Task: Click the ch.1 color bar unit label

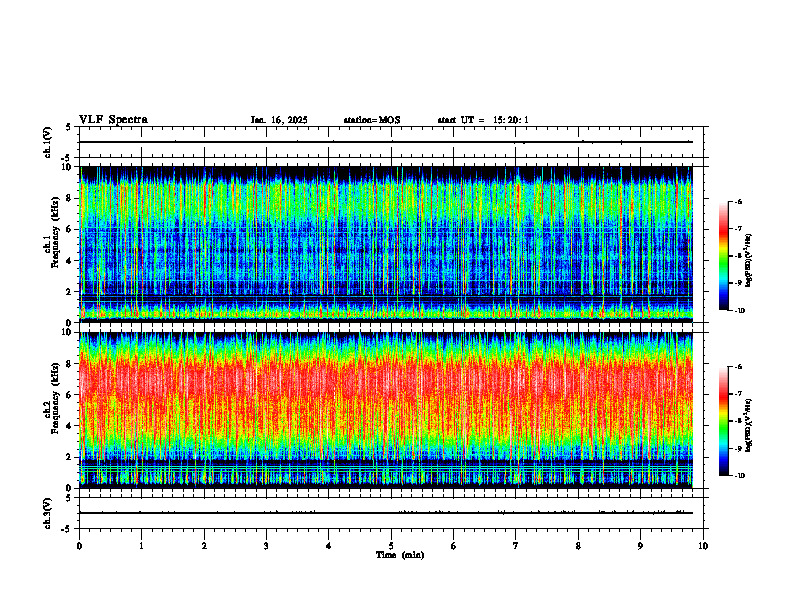Action: [x=749, y=261]
